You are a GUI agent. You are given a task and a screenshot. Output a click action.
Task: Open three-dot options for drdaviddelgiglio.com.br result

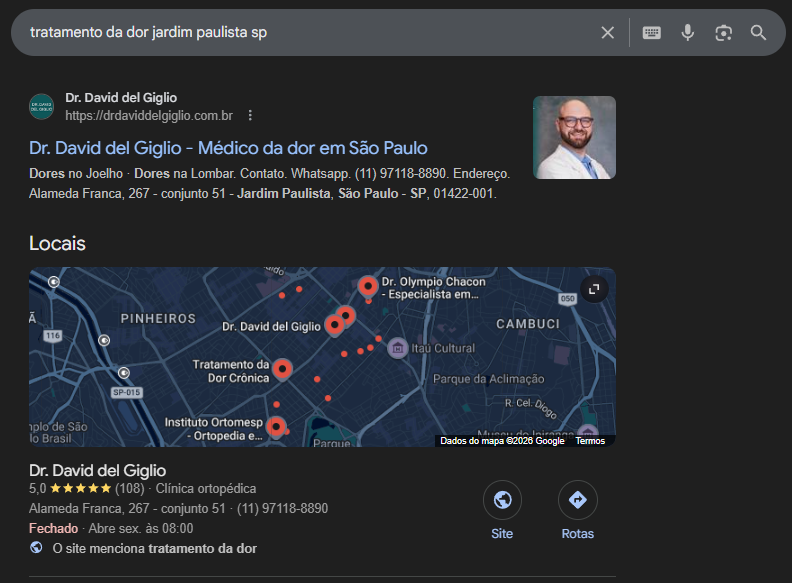pyautogui.click(x=250, y=116)
